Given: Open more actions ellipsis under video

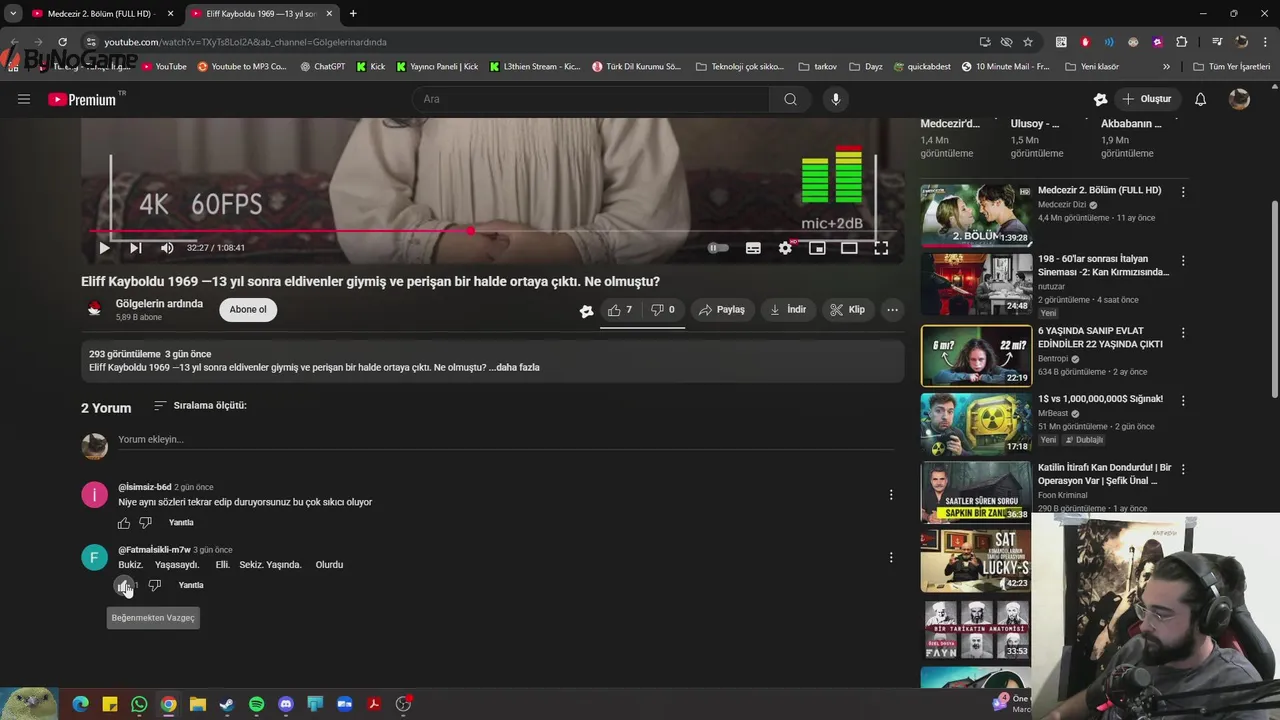Looking at the screenshot, I should tap(892, 310).
